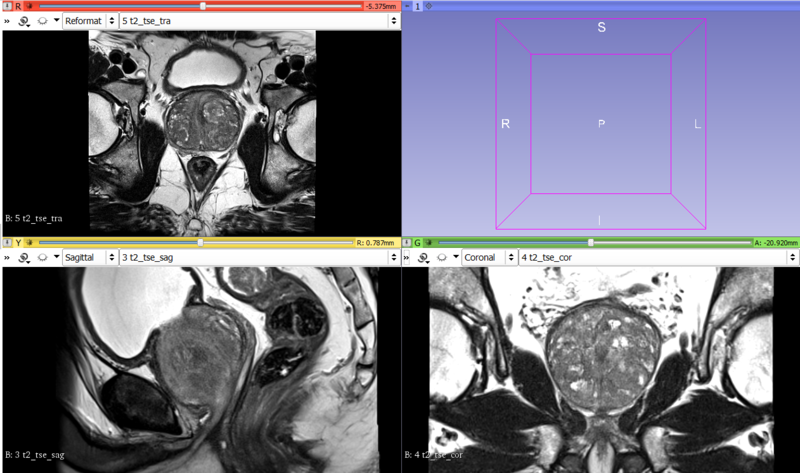Viewport: 800px width, 473px height.
Task: Click the pin icon on the Red slice bar
Action: tap(8, 6)
